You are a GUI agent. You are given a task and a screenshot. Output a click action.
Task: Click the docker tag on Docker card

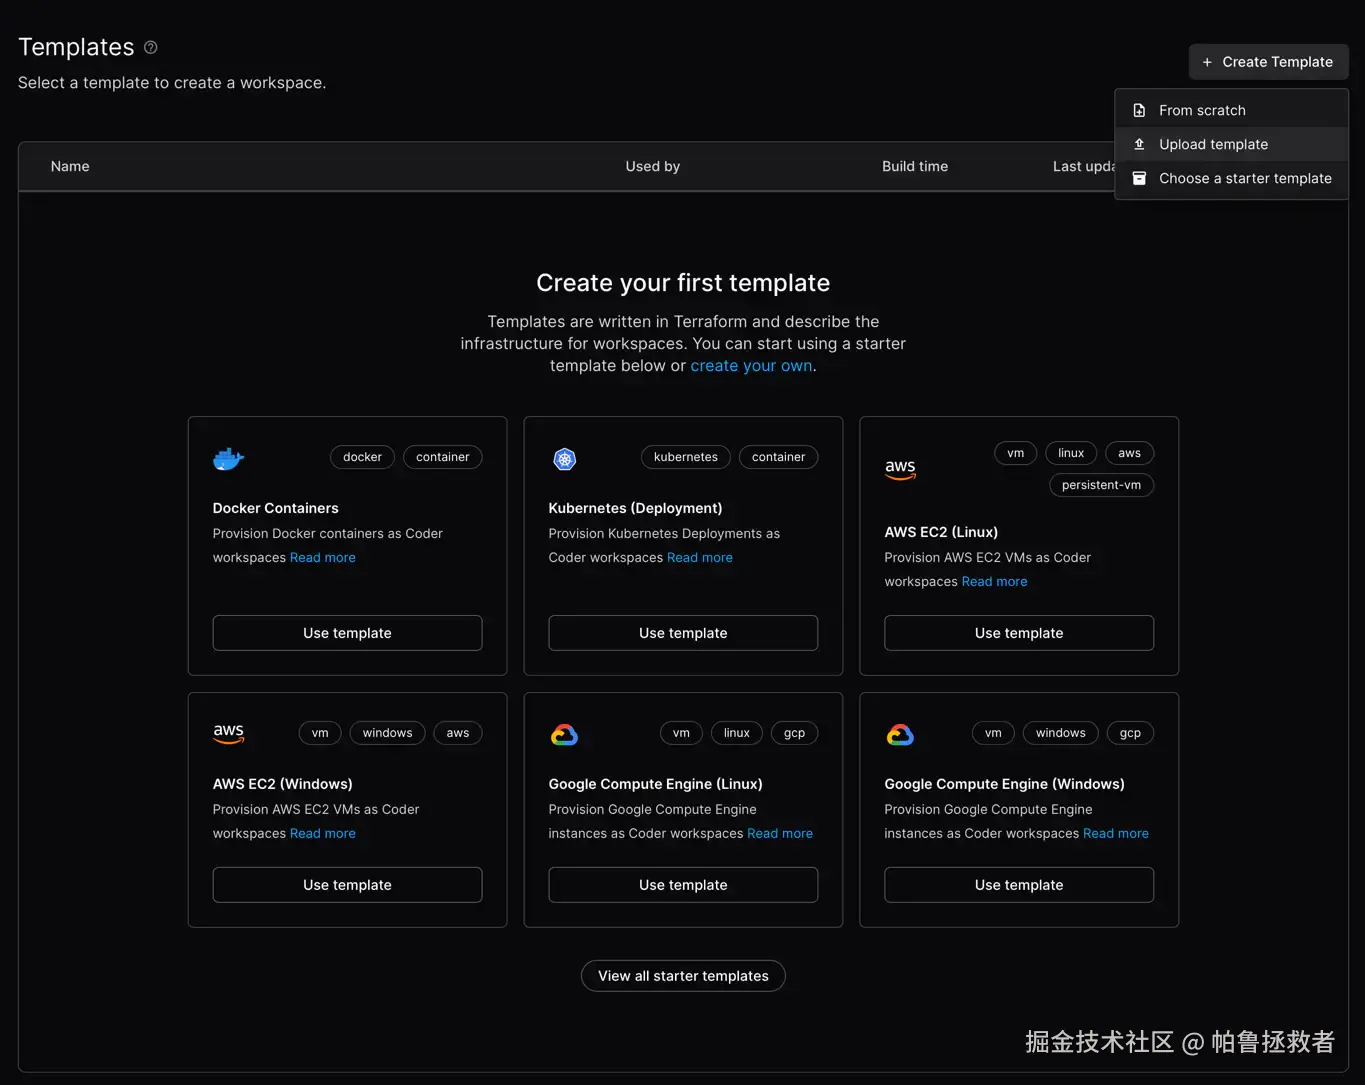[362, 457]
